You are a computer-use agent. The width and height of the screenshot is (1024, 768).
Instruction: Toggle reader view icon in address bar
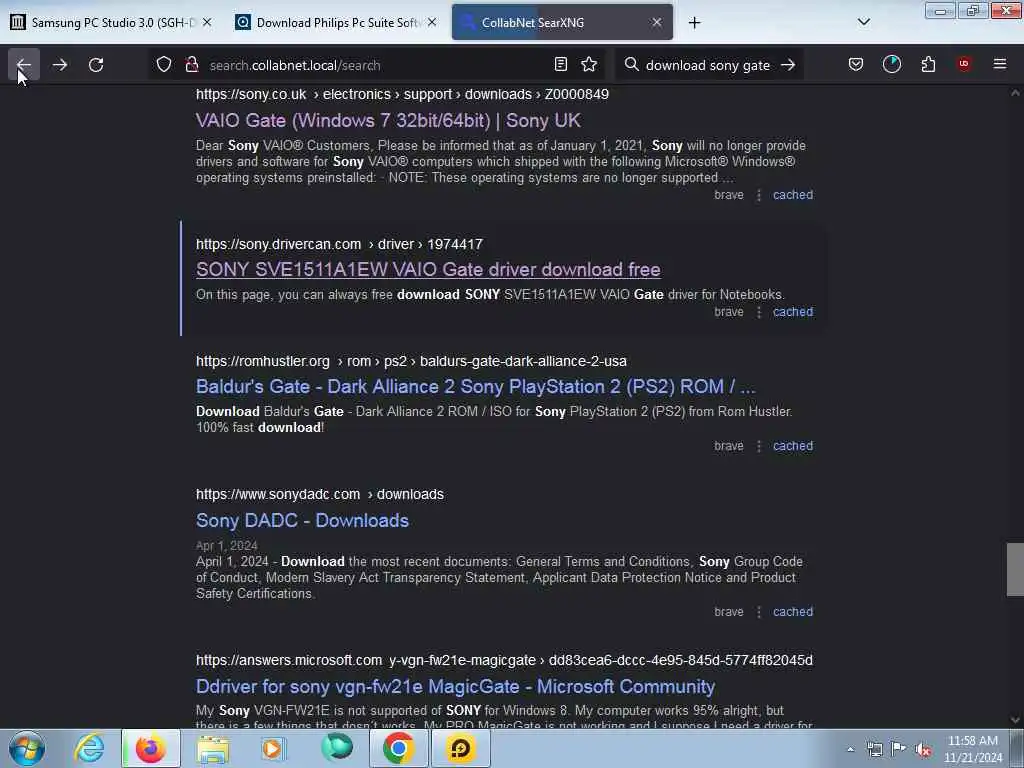click(560, 64)
